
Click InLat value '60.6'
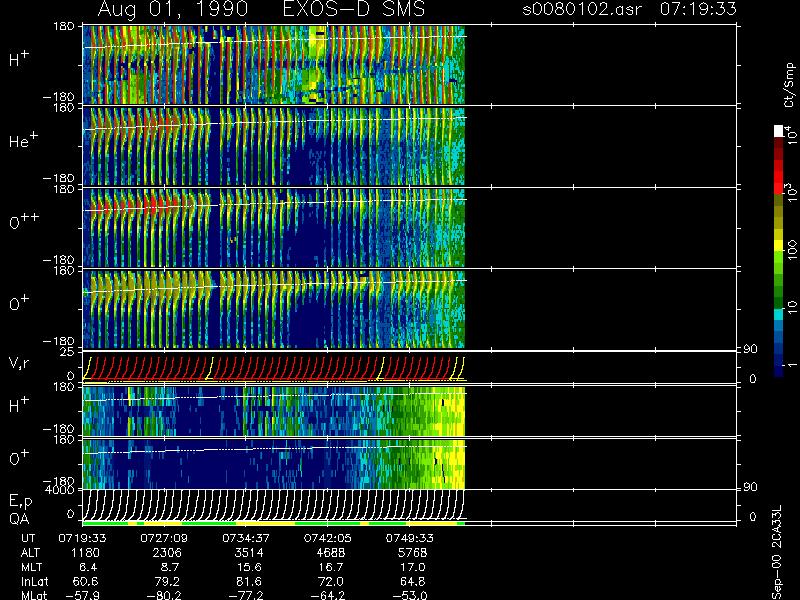click(x=86, y=581)
